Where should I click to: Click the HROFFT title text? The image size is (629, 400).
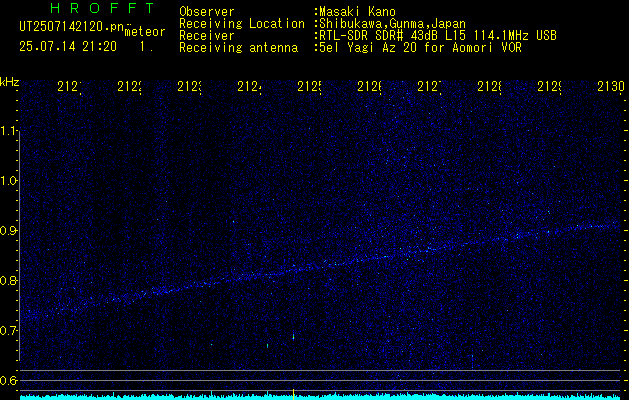pyautogui.click(x=103, y=8)
